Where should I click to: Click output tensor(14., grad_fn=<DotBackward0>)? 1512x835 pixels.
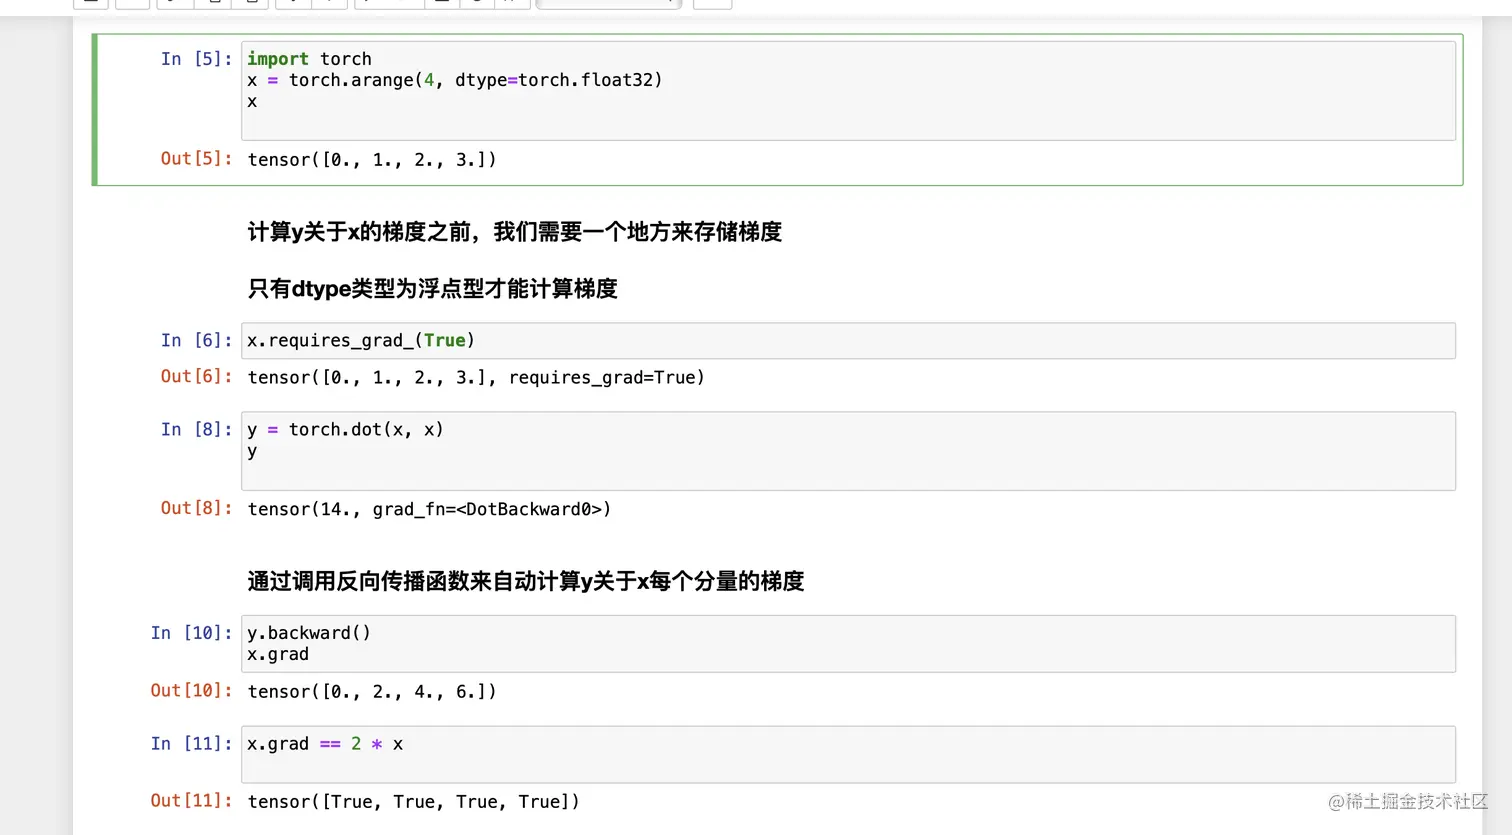point(429,510)
